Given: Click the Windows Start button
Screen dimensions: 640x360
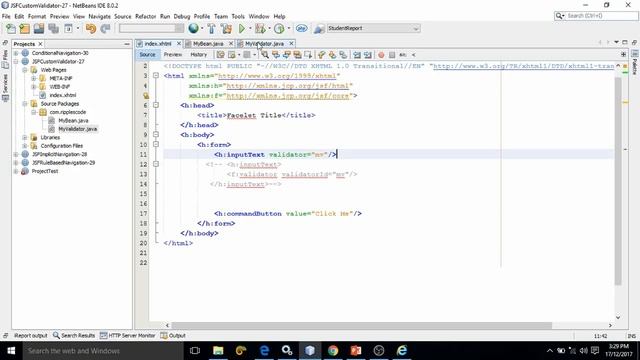Looking at the screenshot, I should (11, 351).
